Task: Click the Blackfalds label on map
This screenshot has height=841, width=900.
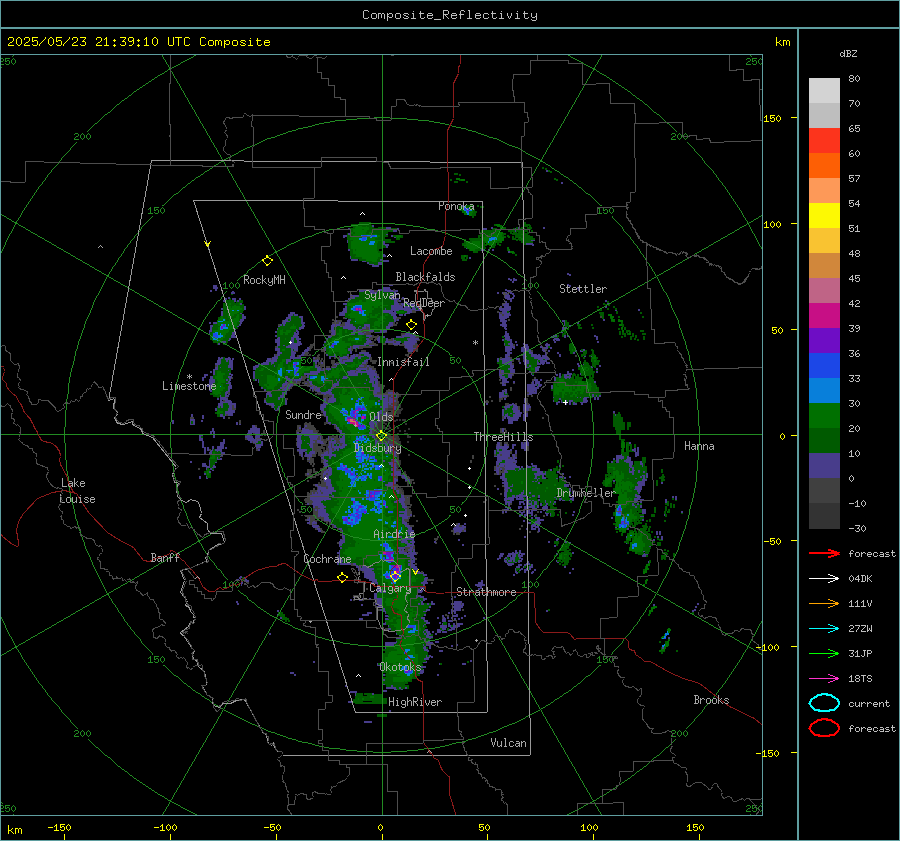Action: click(x=425, y=277)
